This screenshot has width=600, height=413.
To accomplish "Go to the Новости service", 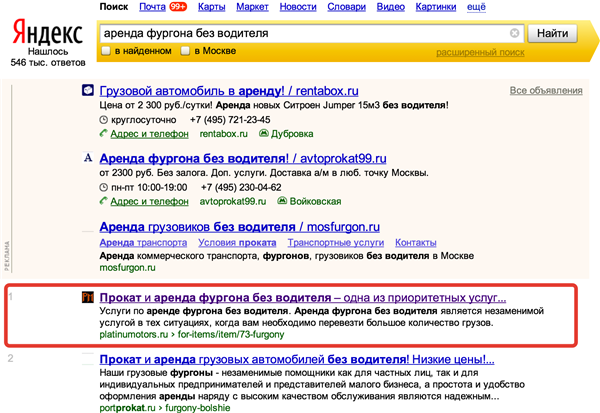I will pos(298,7).
